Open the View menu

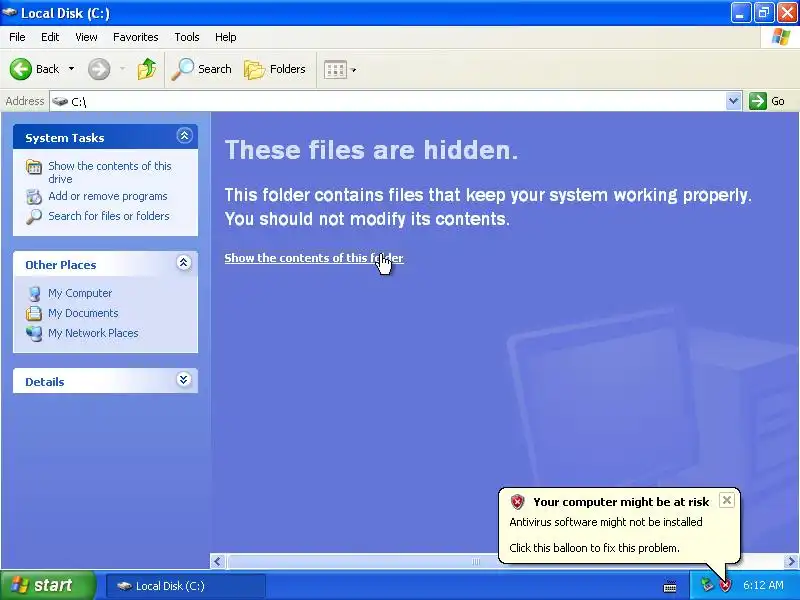click(86, 37)
